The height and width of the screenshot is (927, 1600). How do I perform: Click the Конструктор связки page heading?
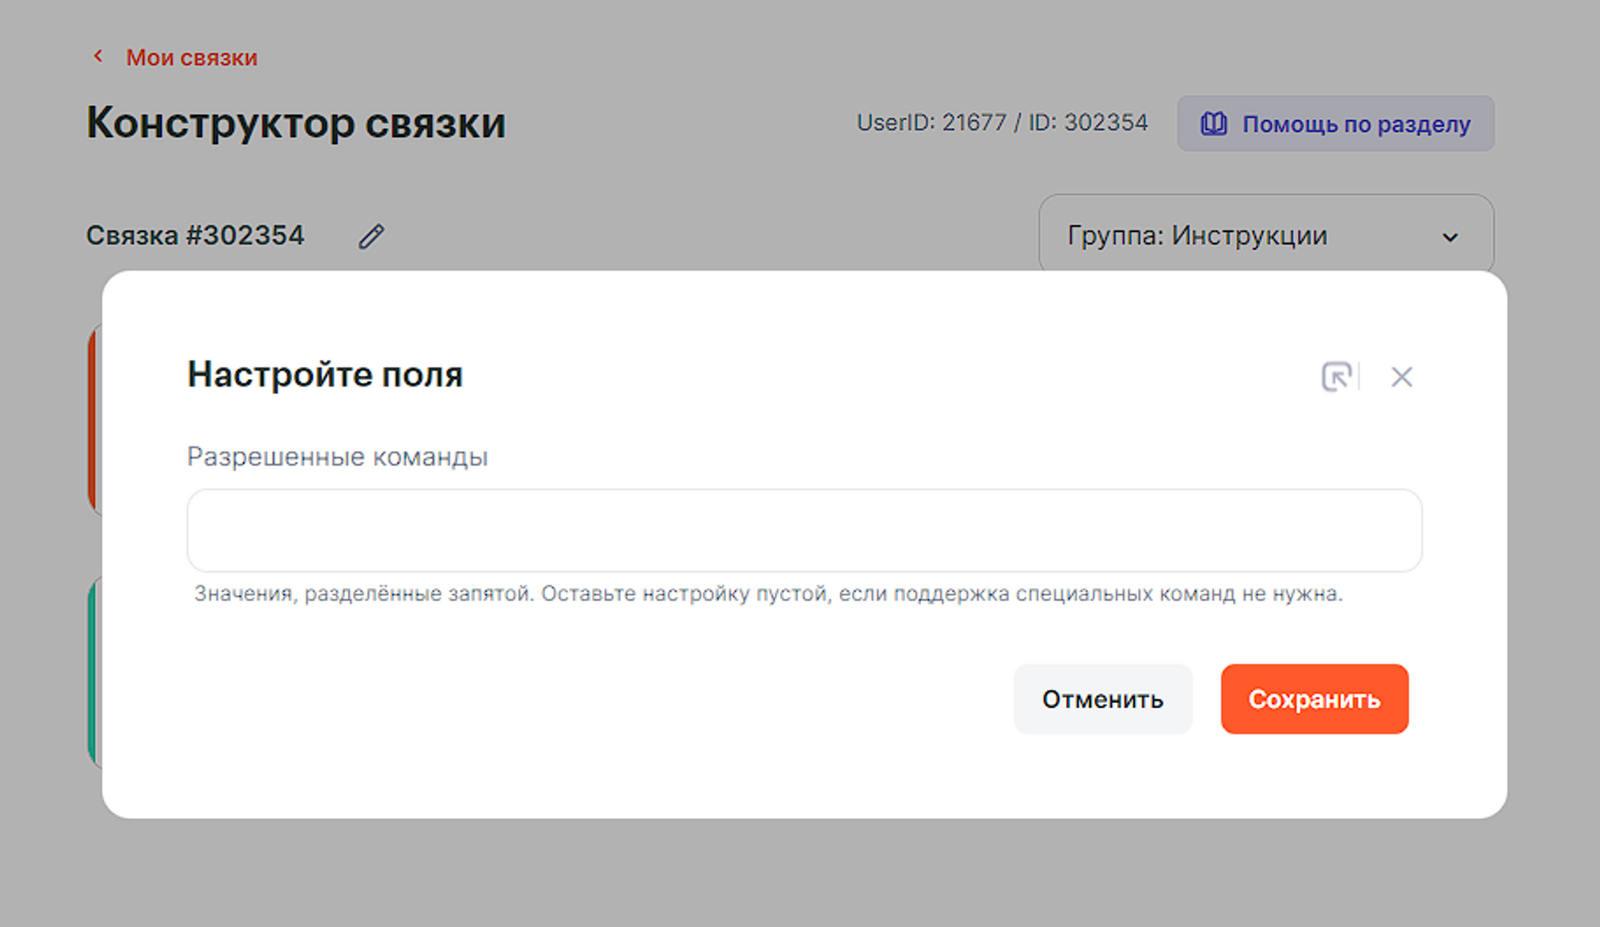[x=296, y=123]
